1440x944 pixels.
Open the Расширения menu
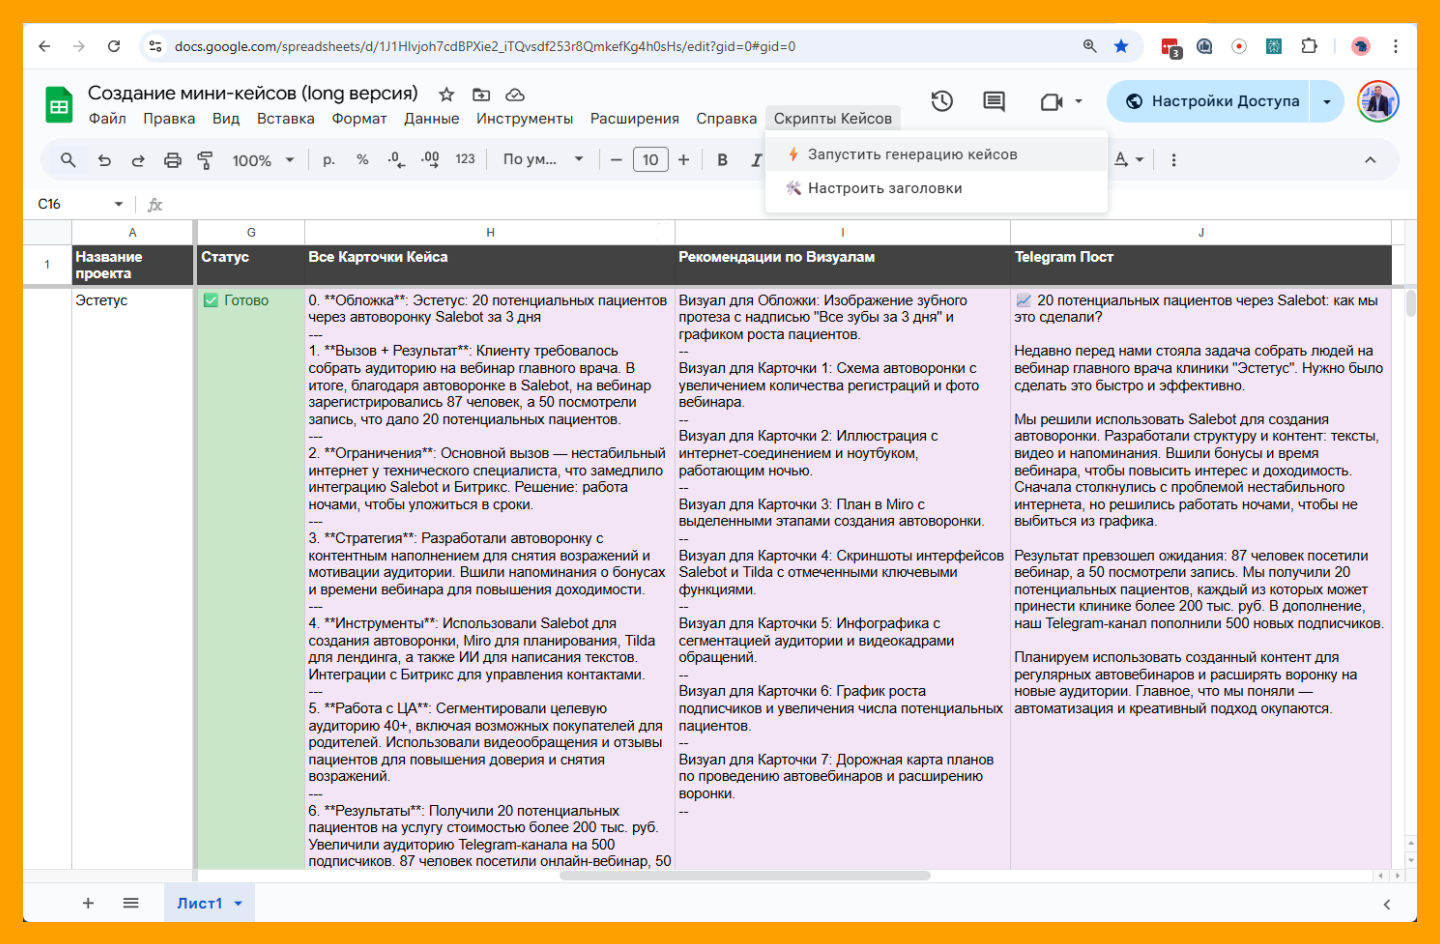634,118
